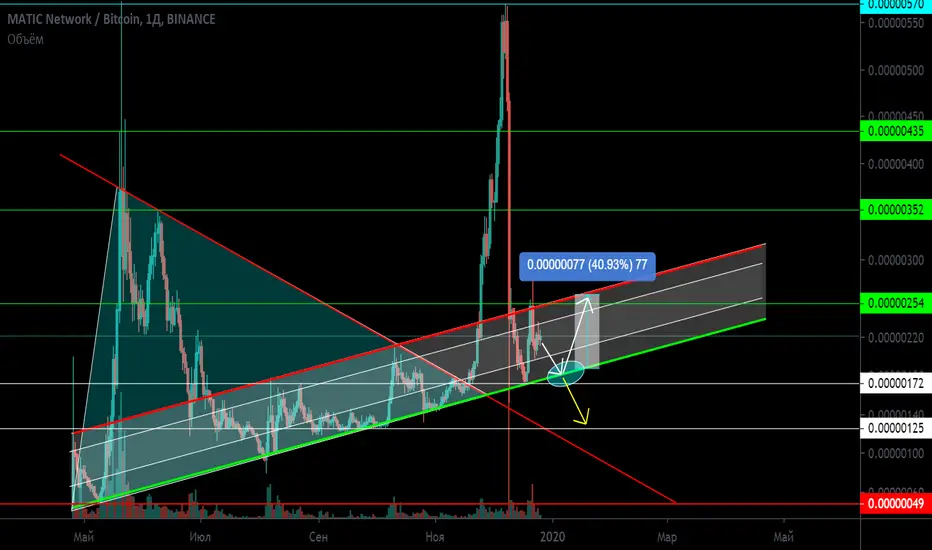Click the 0.00000500 price axis tick
932x550 pixels.
coord(896,71)
